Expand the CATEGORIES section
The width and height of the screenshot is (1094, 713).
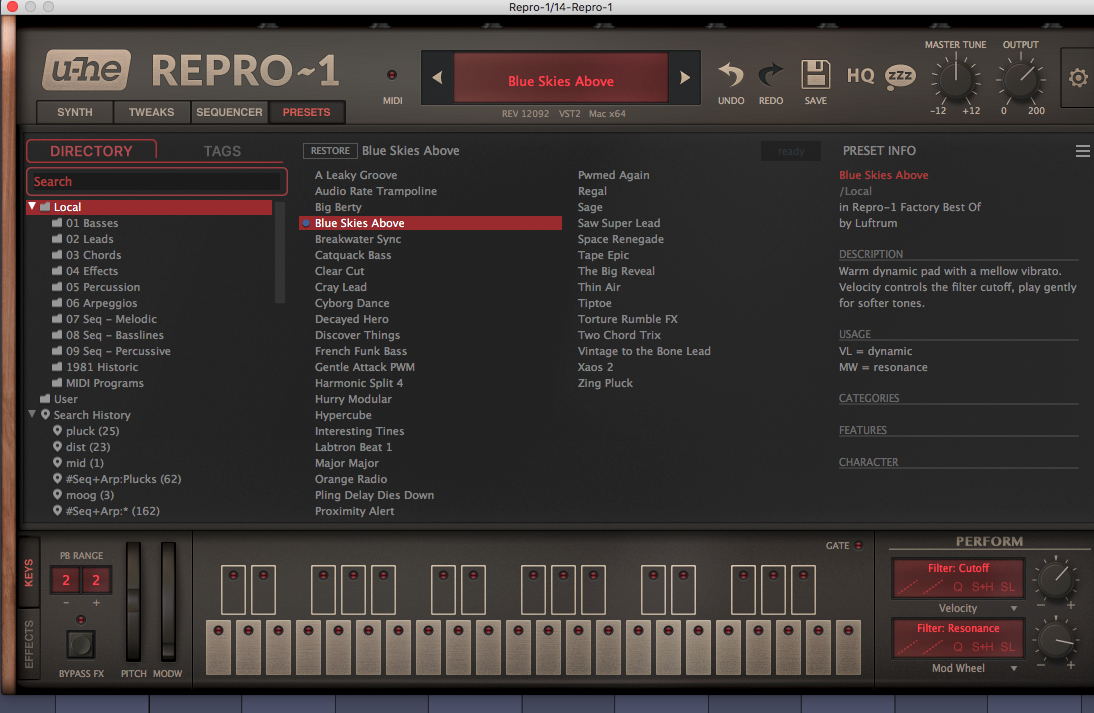tap(869, 398)
